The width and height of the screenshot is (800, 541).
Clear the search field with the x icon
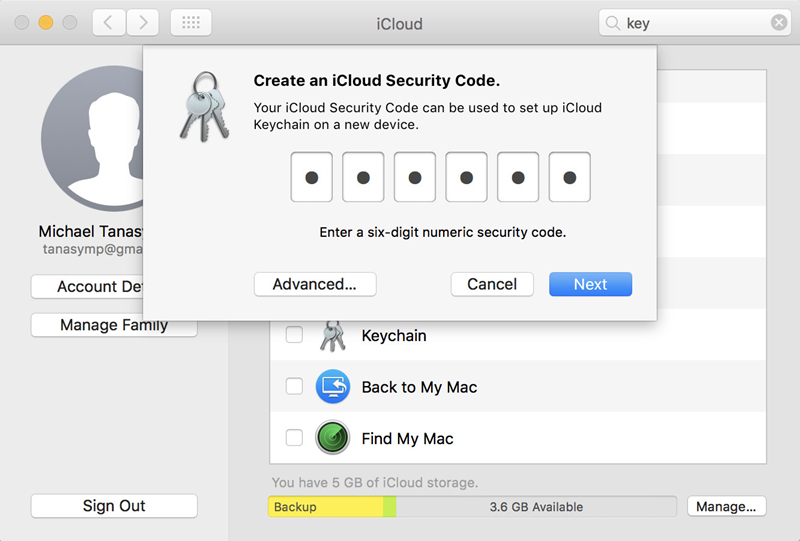click(x=779, y=22)
